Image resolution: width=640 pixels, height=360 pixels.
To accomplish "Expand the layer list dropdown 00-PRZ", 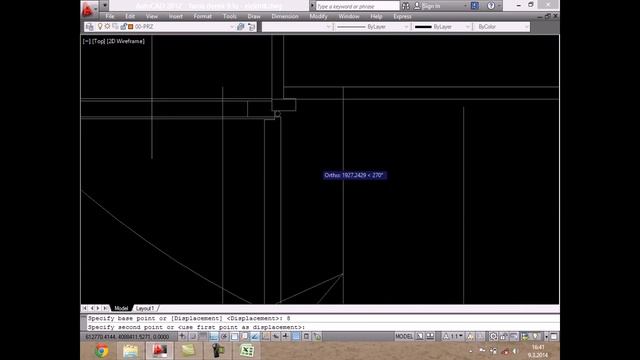I will [x=232, y=27].
